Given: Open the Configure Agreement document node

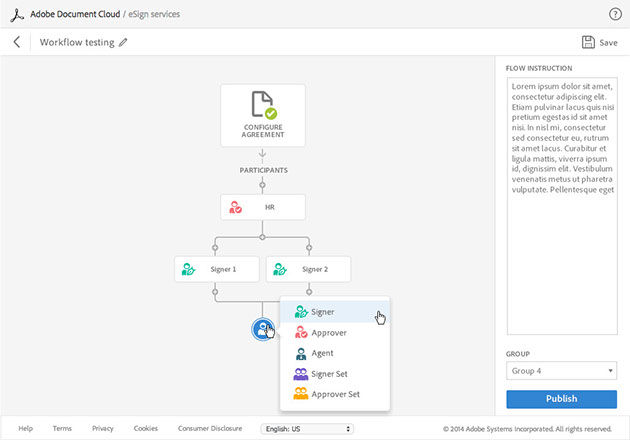Looking at the screenshot, I should (262, 115).
